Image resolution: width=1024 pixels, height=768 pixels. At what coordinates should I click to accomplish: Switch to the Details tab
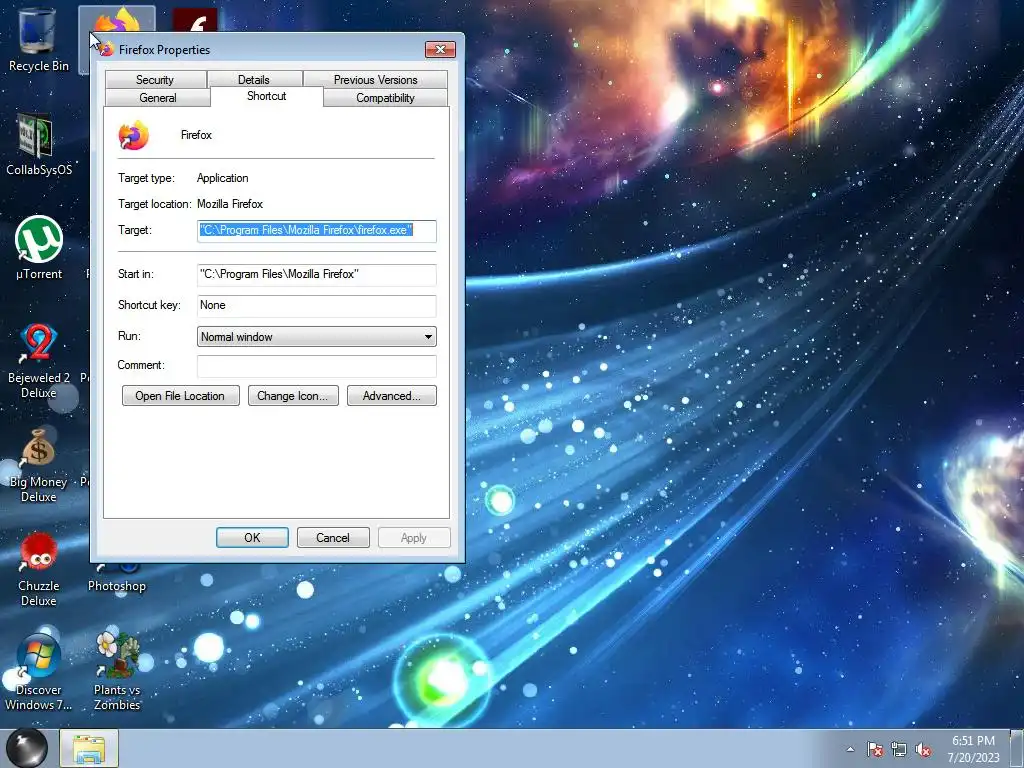point(254,80)
